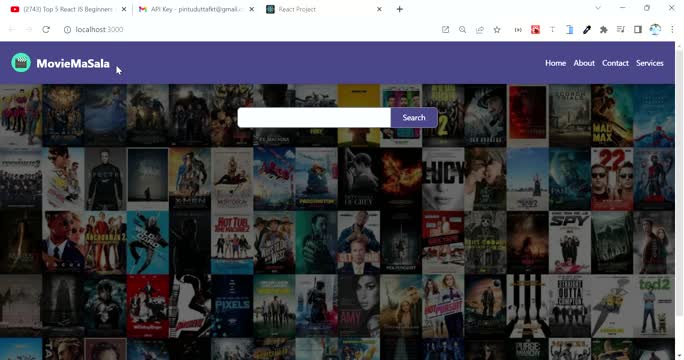Activate the color picker eyedropper extension
Viewport: 684px width, 360px height.
point(587,30)
